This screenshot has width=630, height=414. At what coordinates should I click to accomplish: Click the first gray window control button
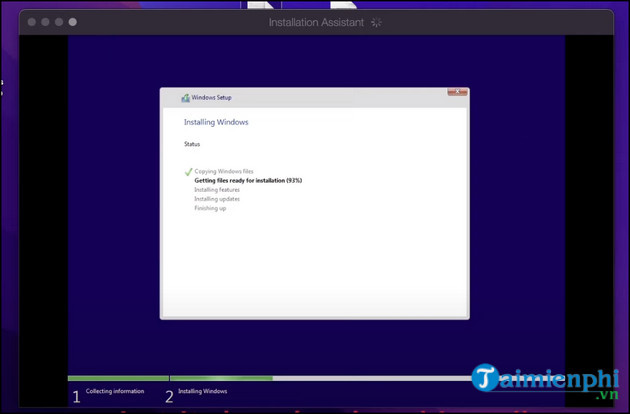[x=32, y=22]
